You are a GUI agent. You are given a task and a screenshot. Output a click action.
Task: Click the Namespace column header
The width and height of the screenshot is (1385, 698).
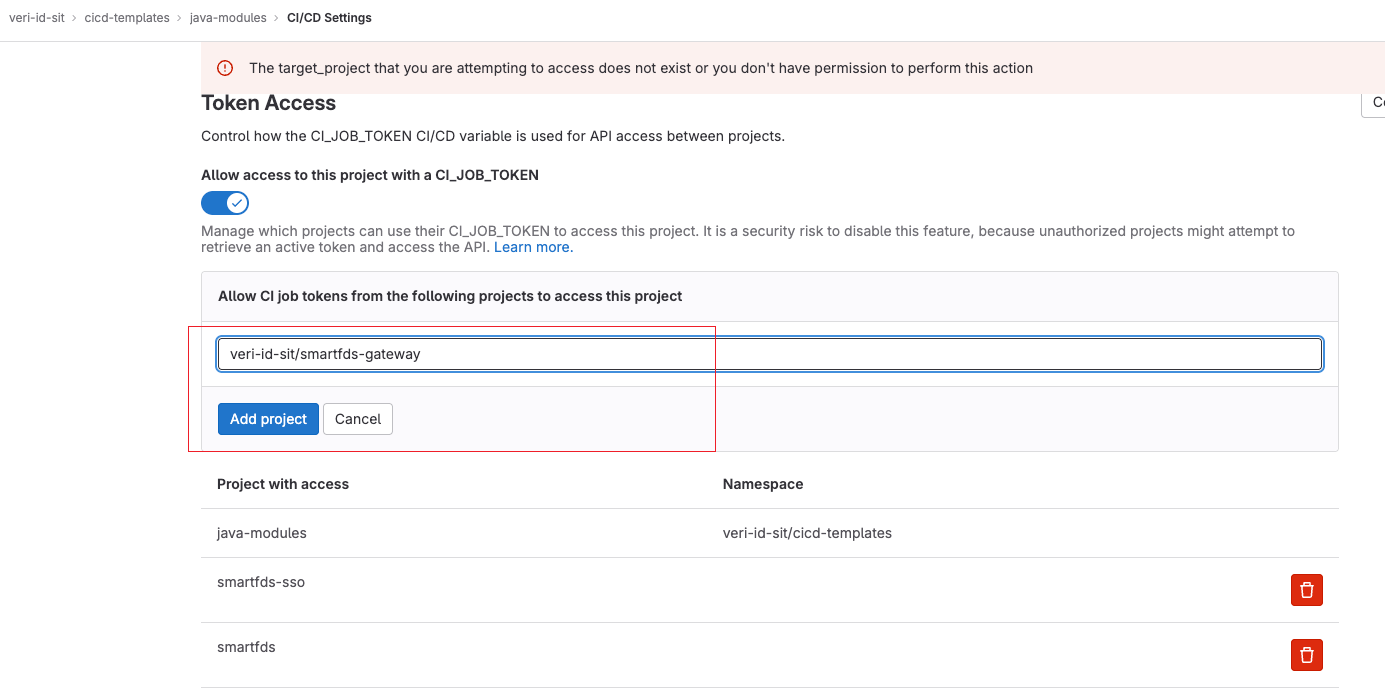(763, 484)
